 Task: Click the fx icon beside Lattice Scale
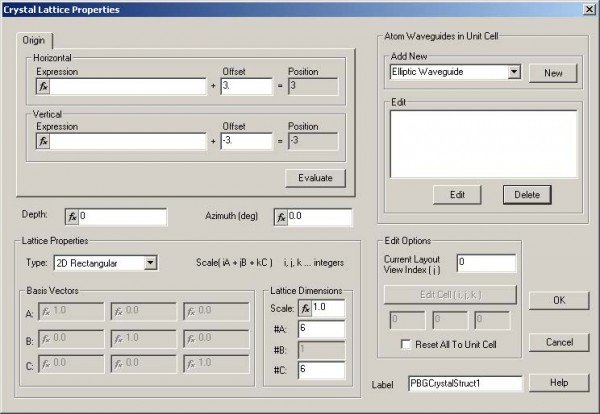305,307
